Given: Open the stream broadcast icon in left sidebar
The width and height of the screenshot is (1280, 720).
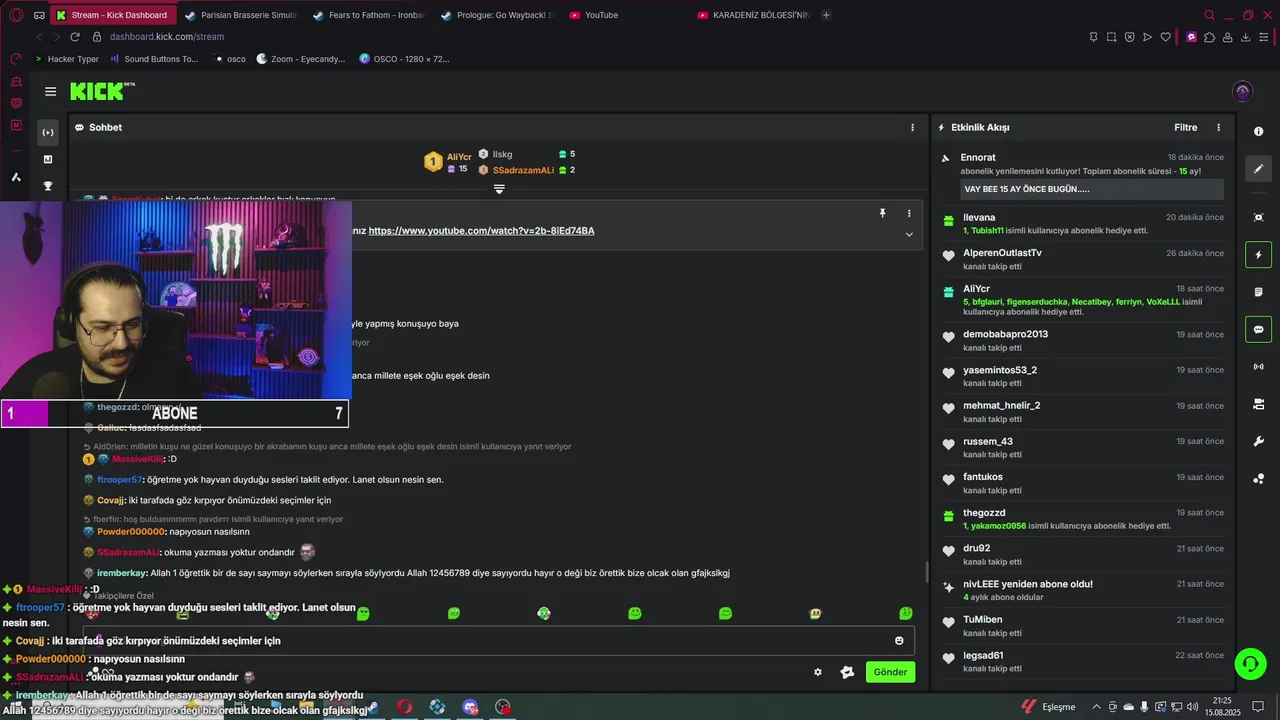Looking at the screenshot, I should [x=48, y=132].
